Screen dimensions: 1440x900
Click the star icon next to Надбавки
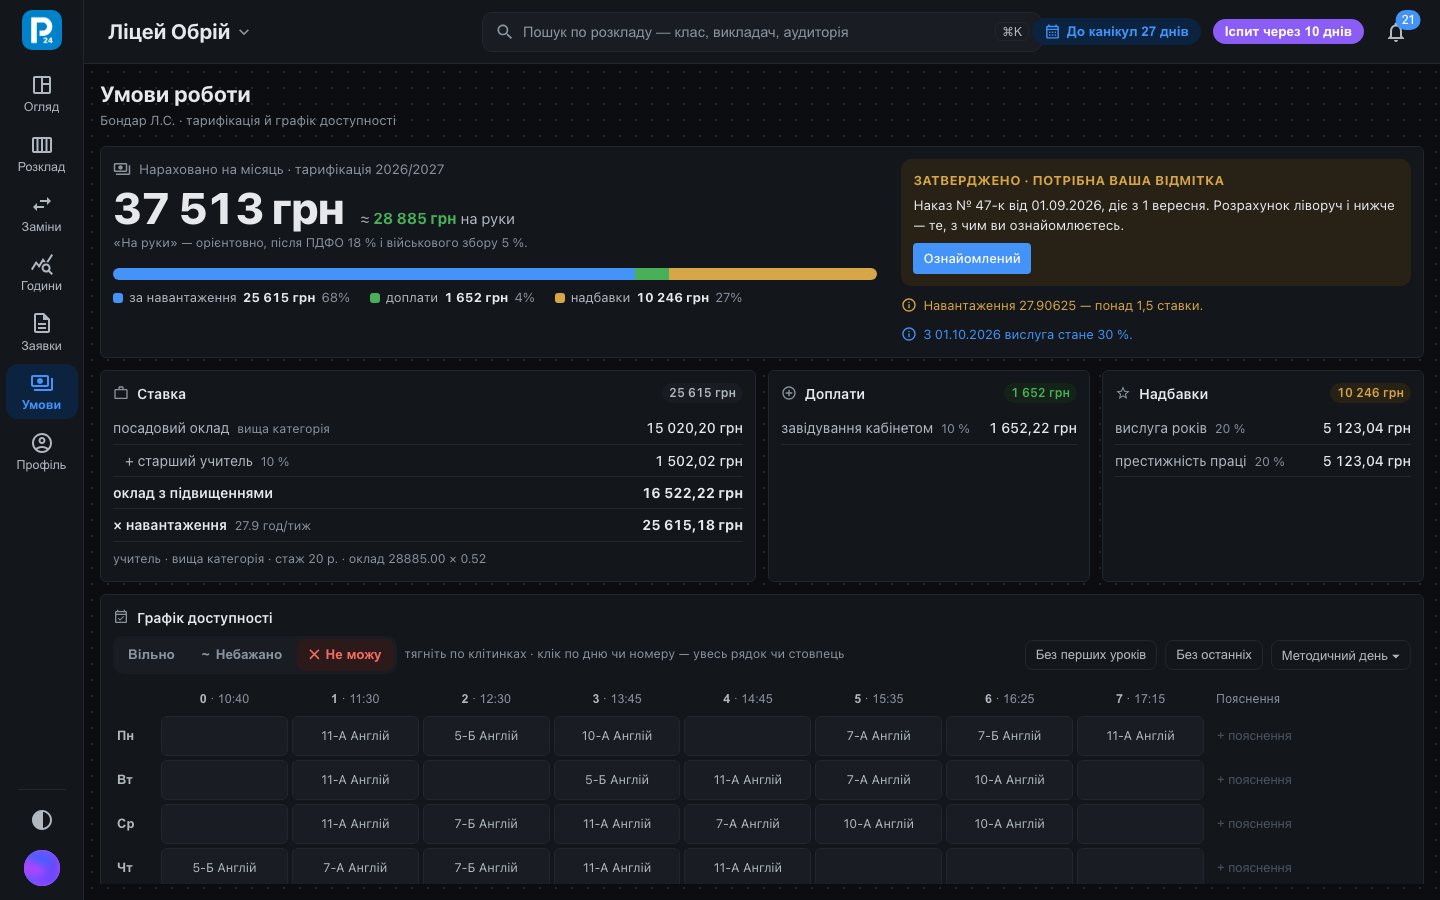click(x=1123, y=393)
